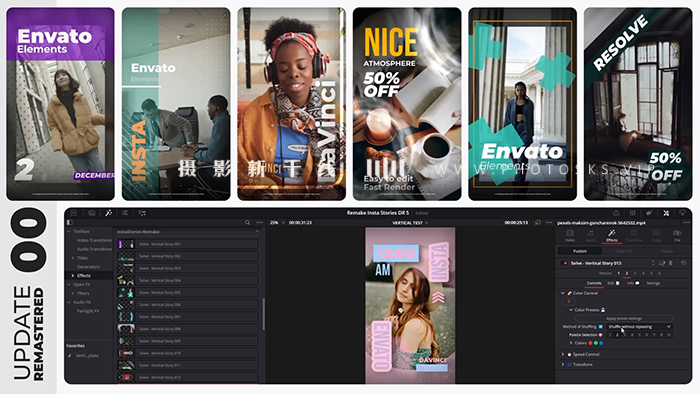Click Apply preset settings button
Viewport: 700px width, 394px height.
(624, 319)
